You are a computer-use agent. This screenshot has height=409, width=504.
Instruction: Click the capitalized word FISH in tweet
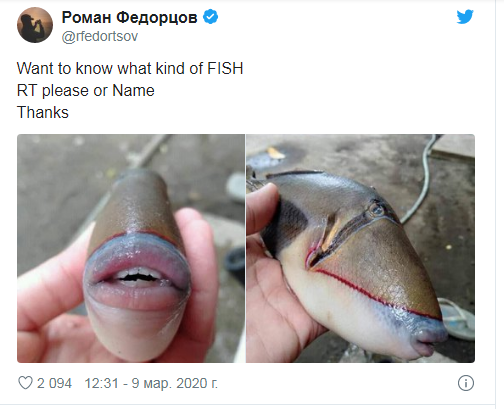pos(225,68)
